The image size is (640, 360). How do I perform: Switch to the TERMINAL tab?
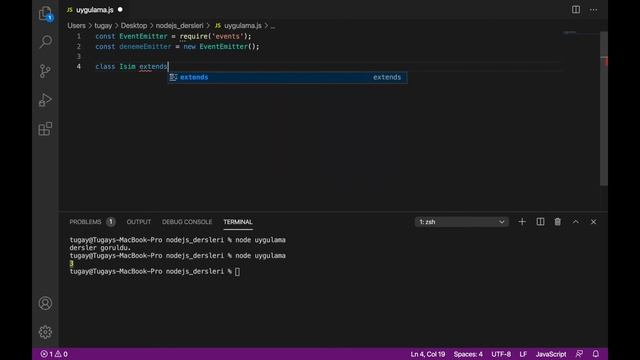pyautogui.click(x=238, y=222)
